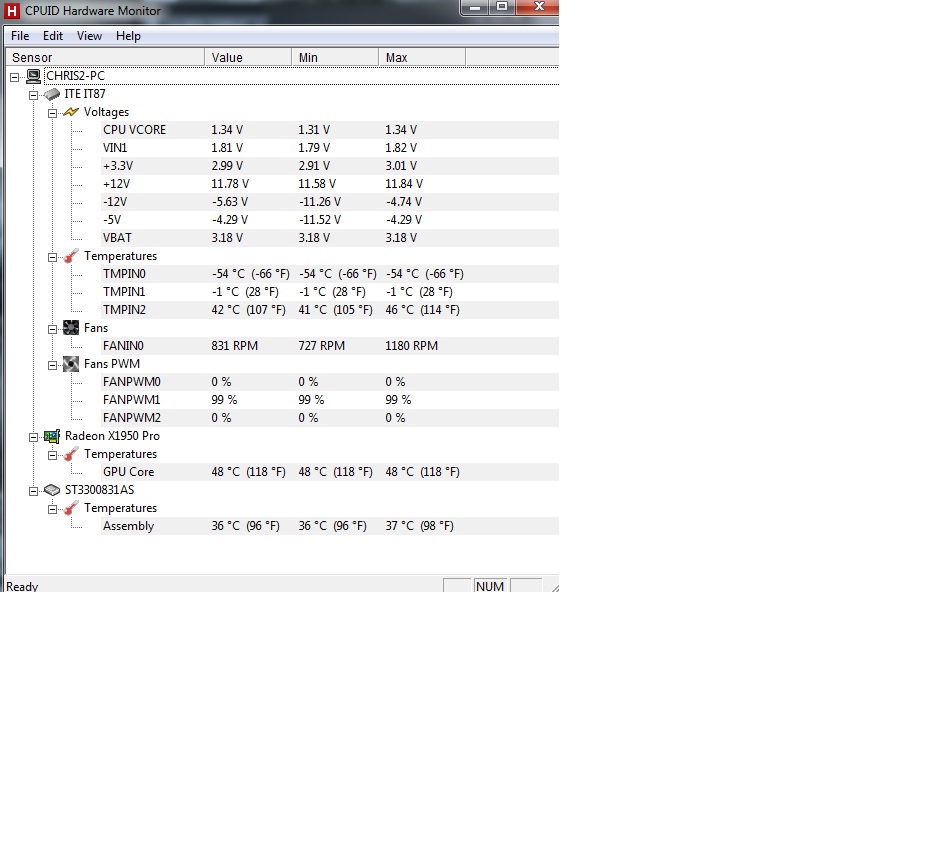
Task: Select the TMPIN0 temperature row
Action: point(330,274)
